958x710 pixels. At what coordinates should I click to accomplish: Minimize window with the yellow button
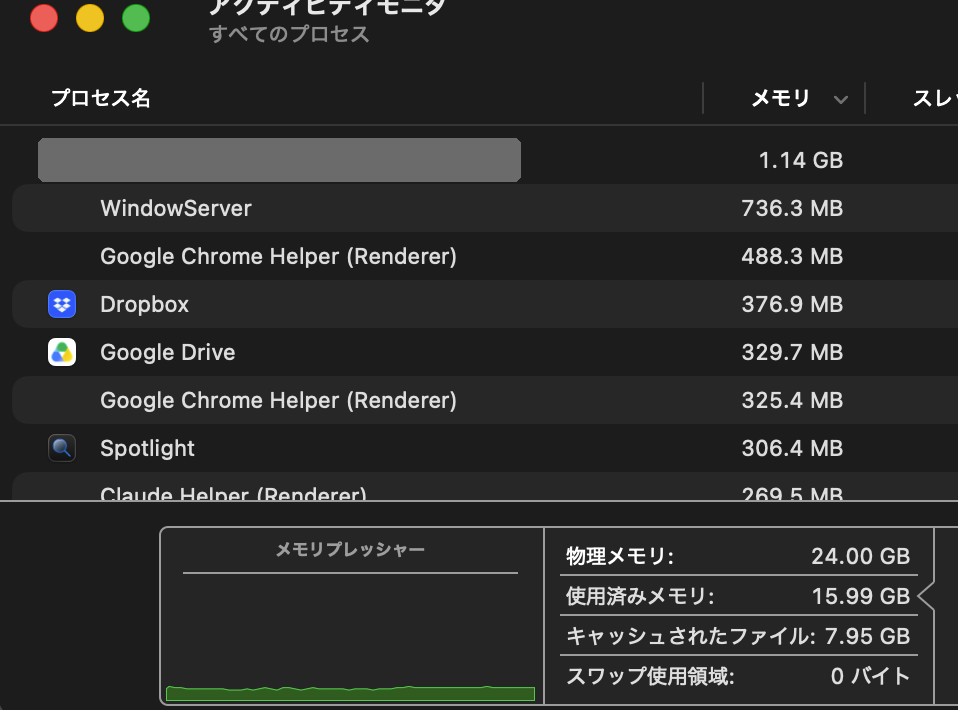(90, 18)
